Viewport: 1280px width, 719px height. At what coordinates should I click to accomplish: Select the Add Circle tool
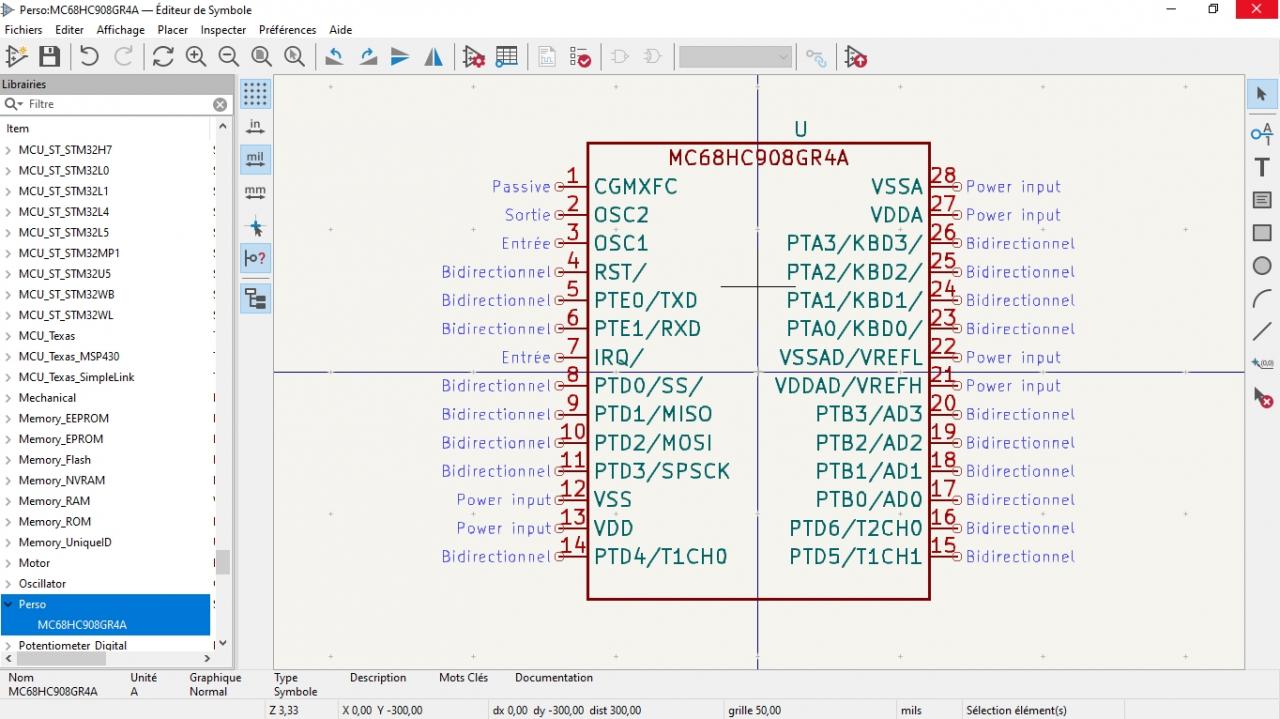coord(1262,266)
